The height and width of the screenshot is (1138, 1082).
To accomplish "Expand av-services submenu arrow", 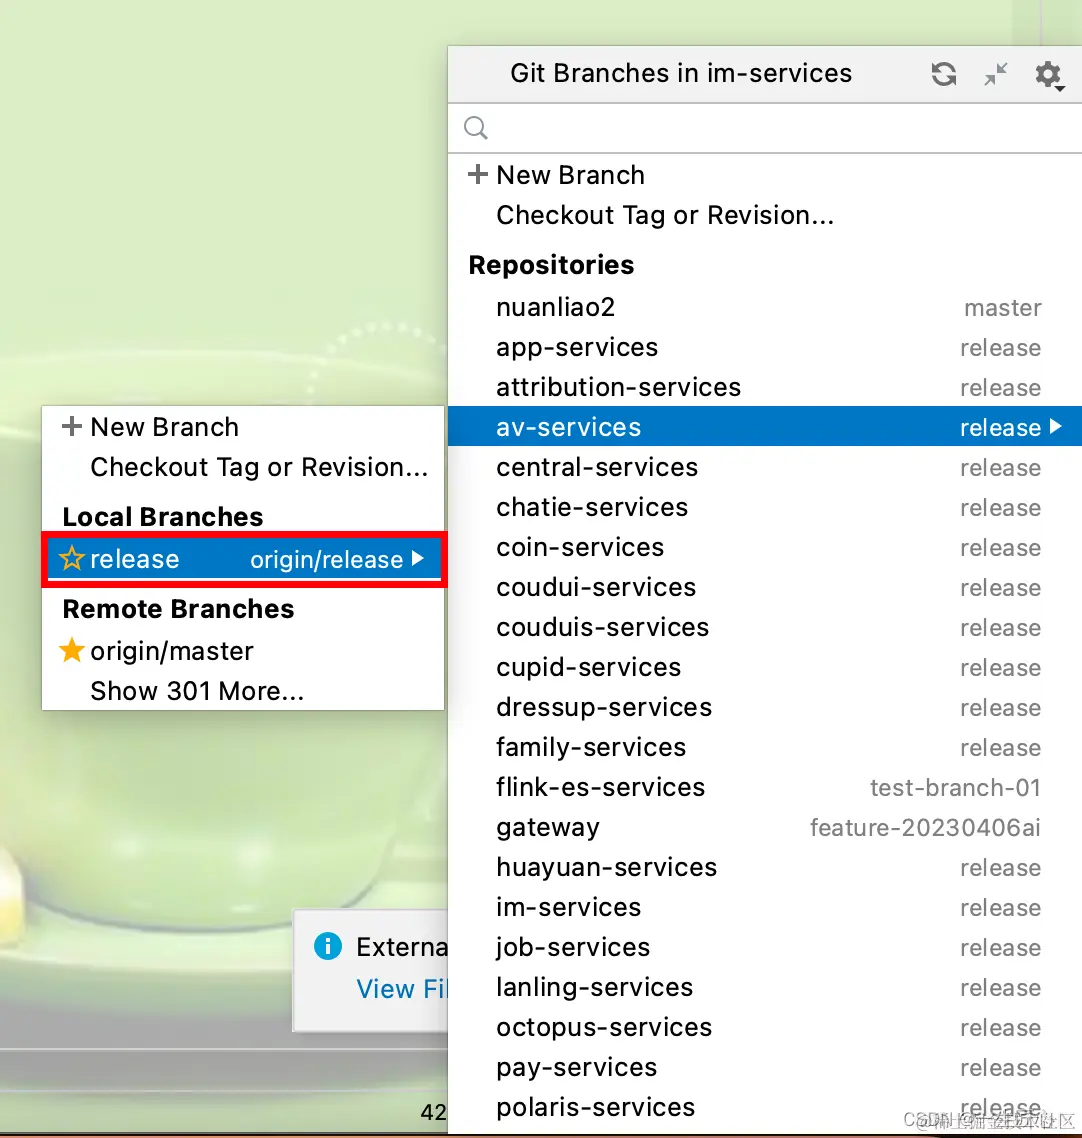I will pos(1056,427).
